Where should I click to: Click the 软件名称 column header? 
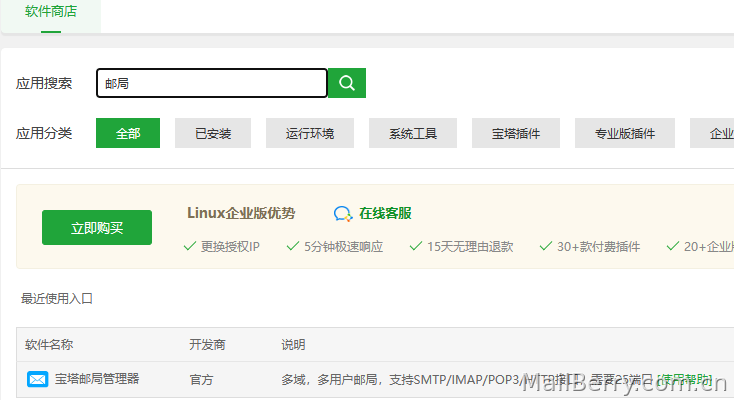coord(49,345)
